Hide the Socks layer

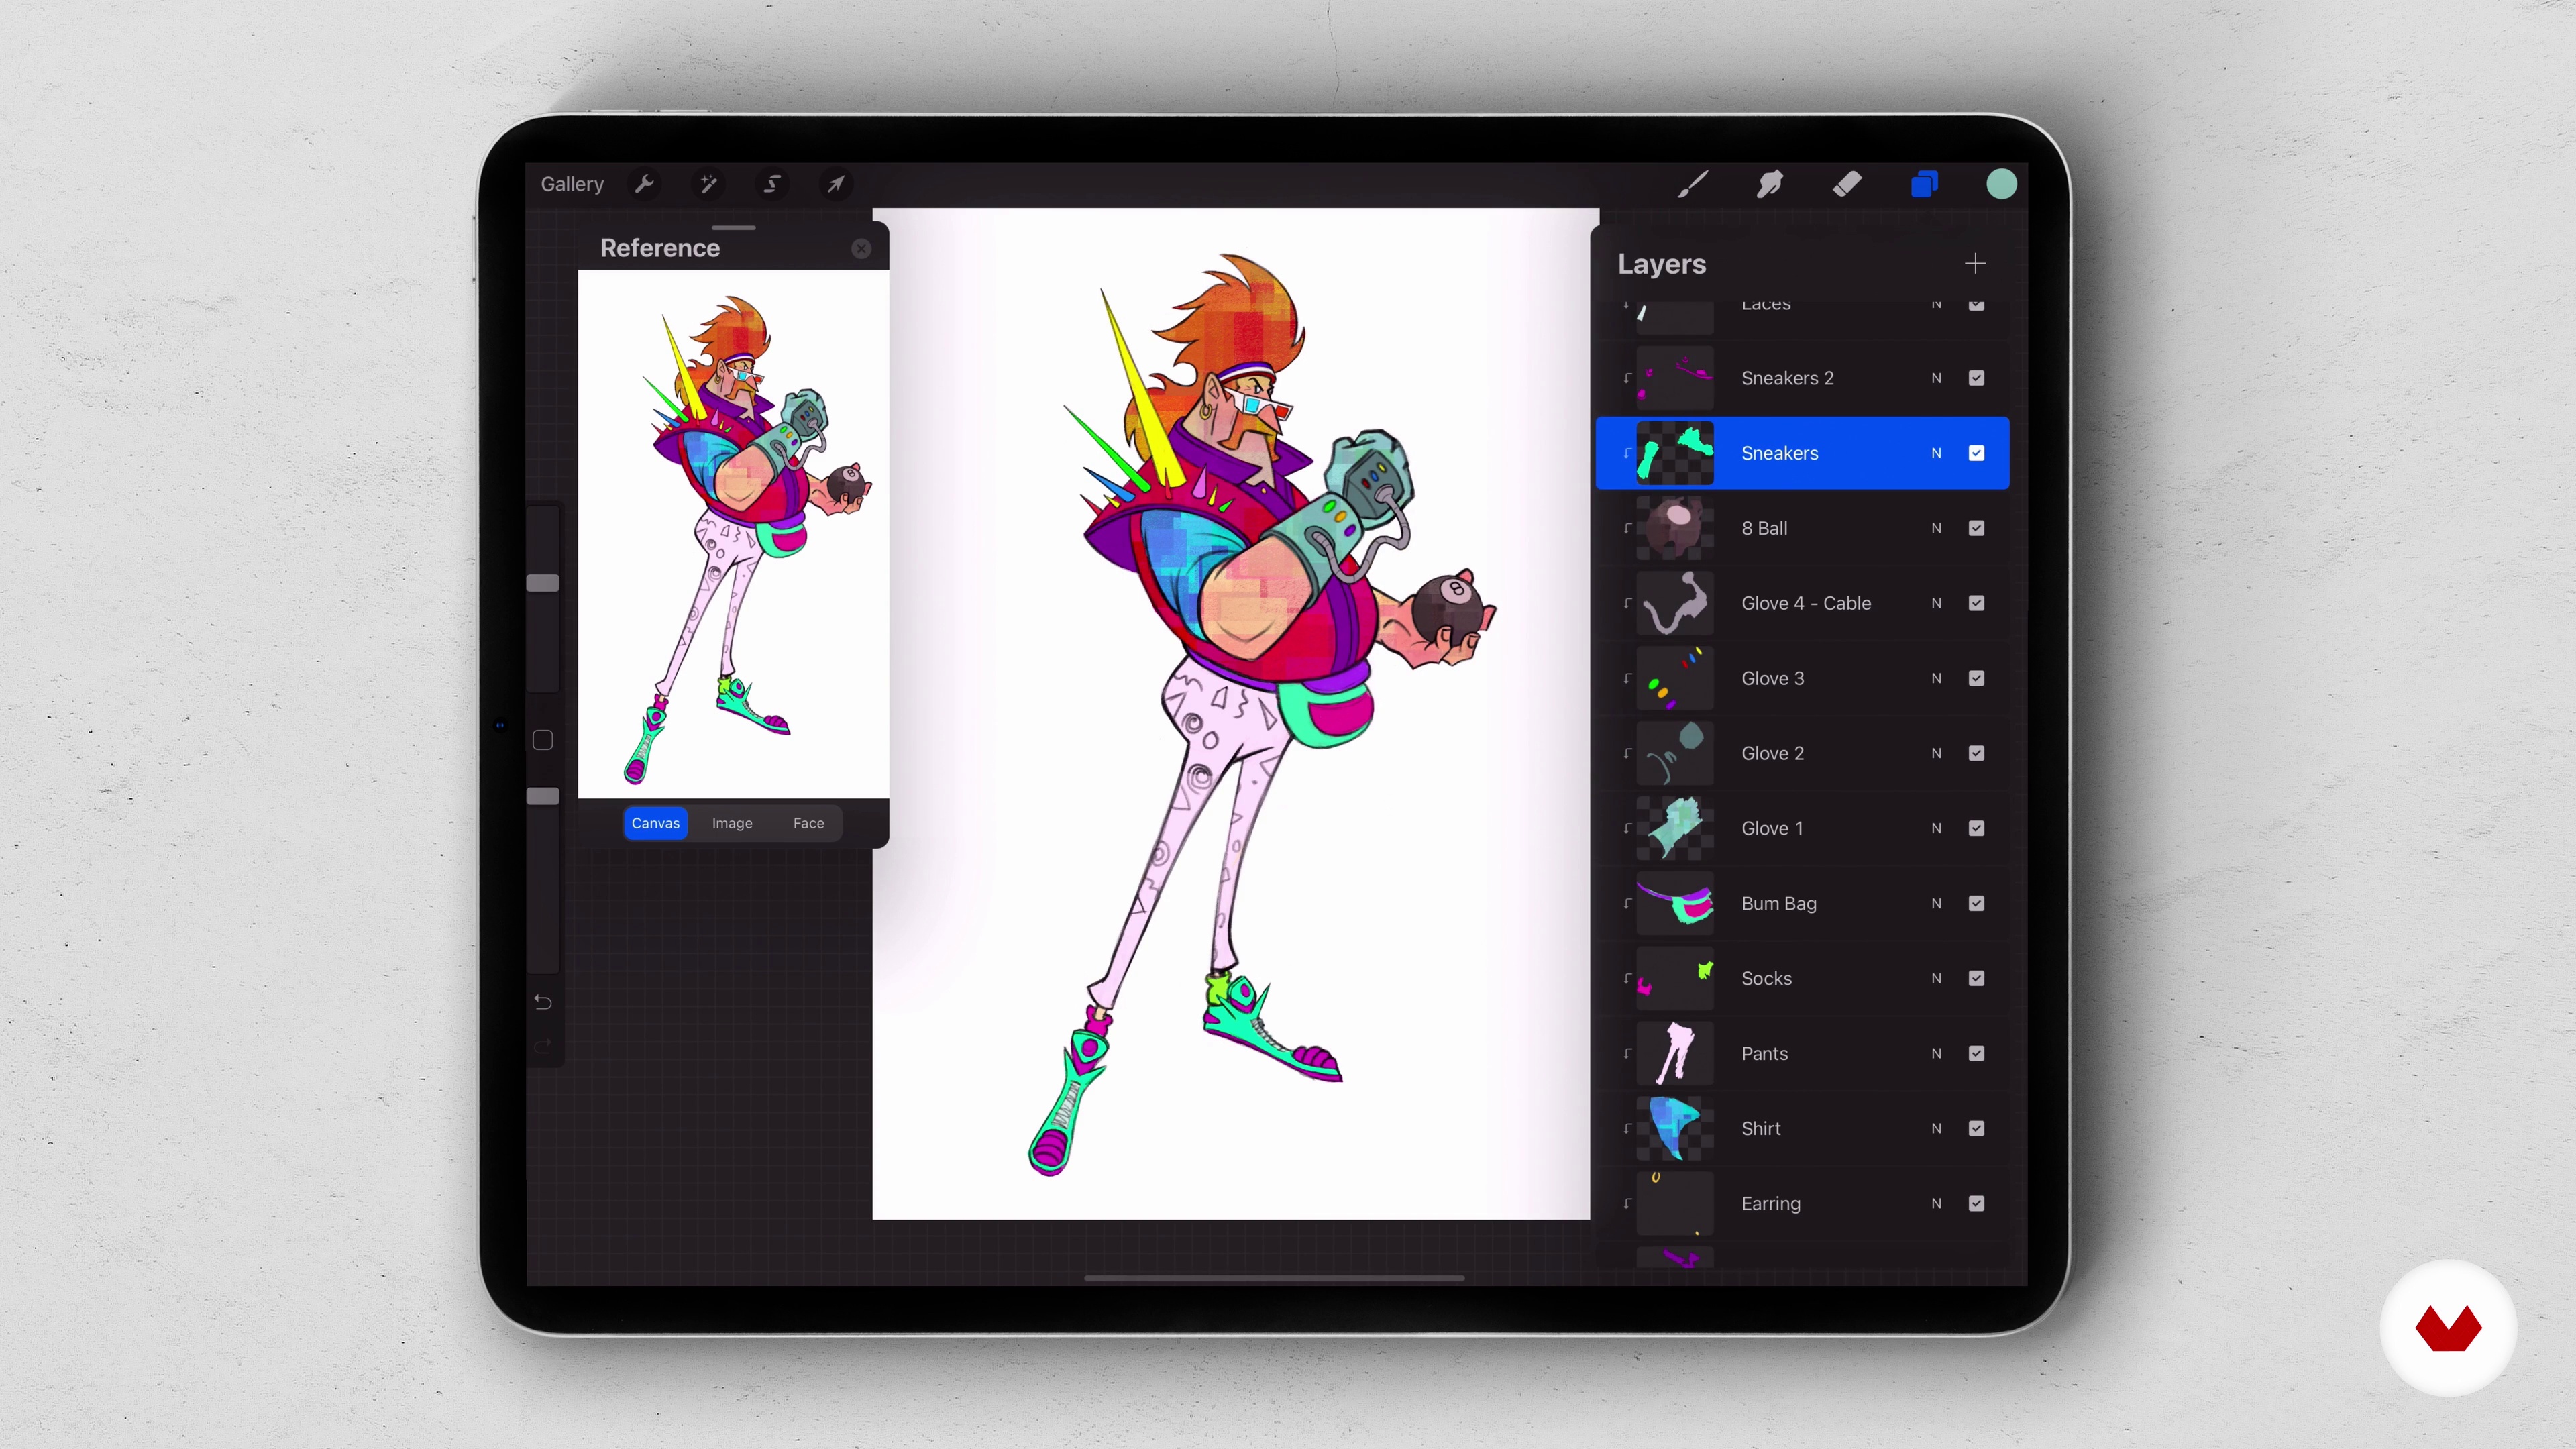(1976, 978)
